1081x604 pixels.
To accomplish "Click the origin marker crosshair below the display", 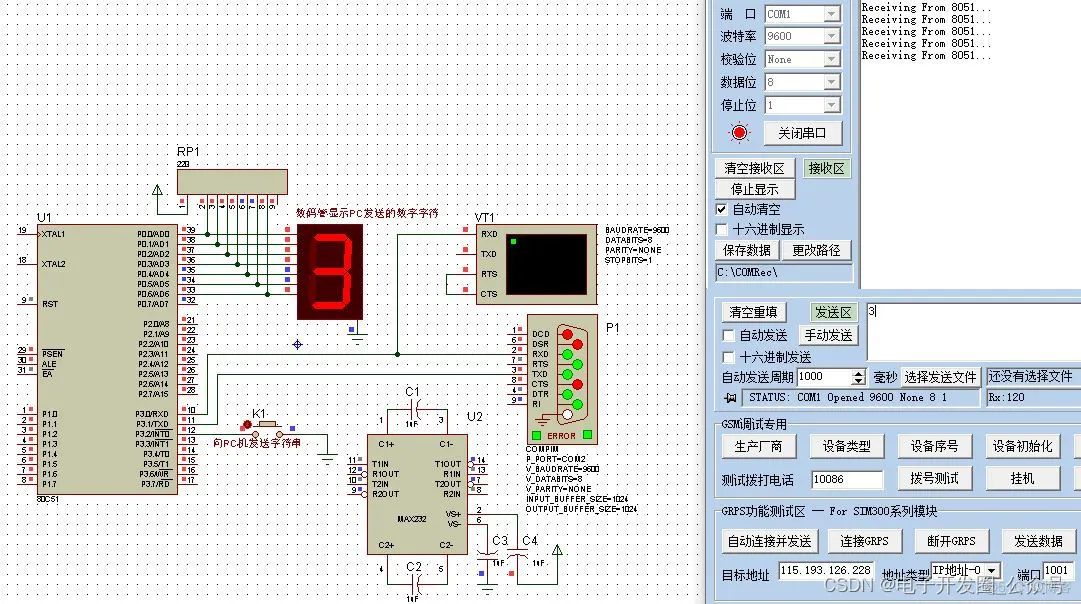I will tap(297, 344).
